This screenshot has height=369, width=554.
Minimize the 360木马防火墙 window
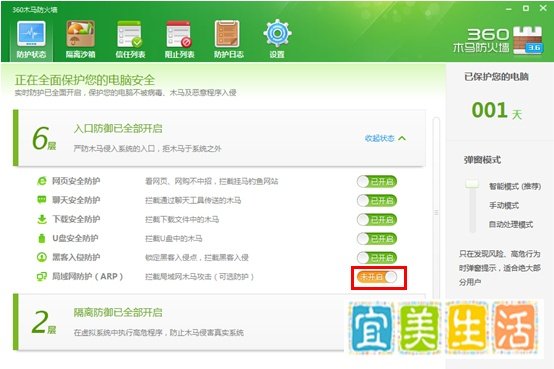coord(509,8)
